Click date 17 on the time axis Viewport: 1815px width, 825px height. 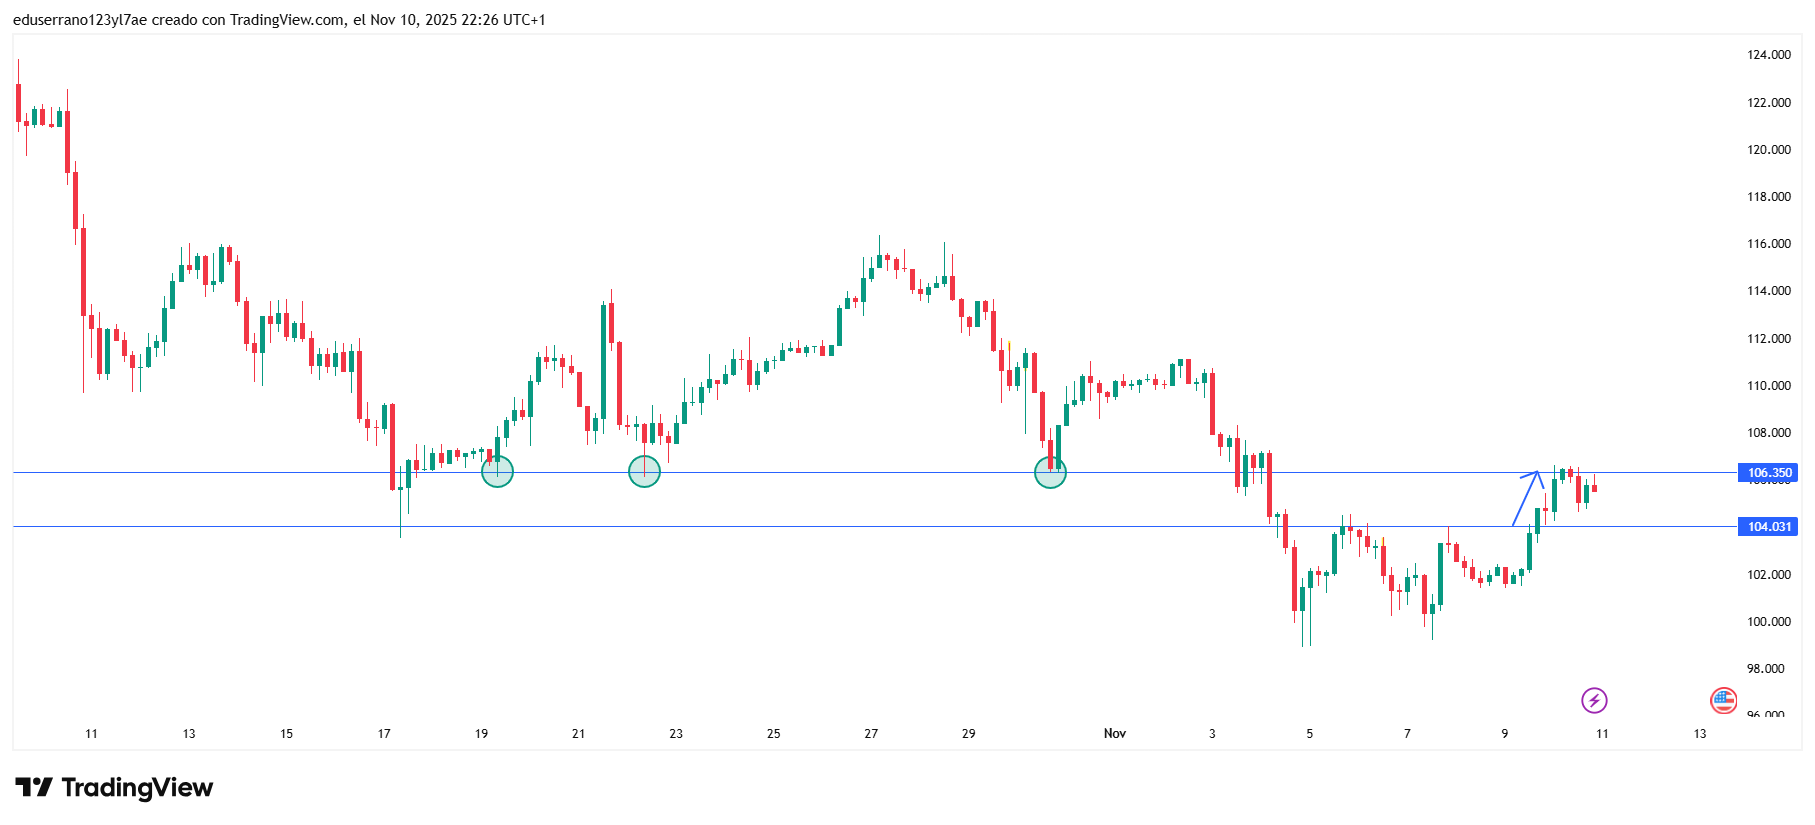click(384, 734)
